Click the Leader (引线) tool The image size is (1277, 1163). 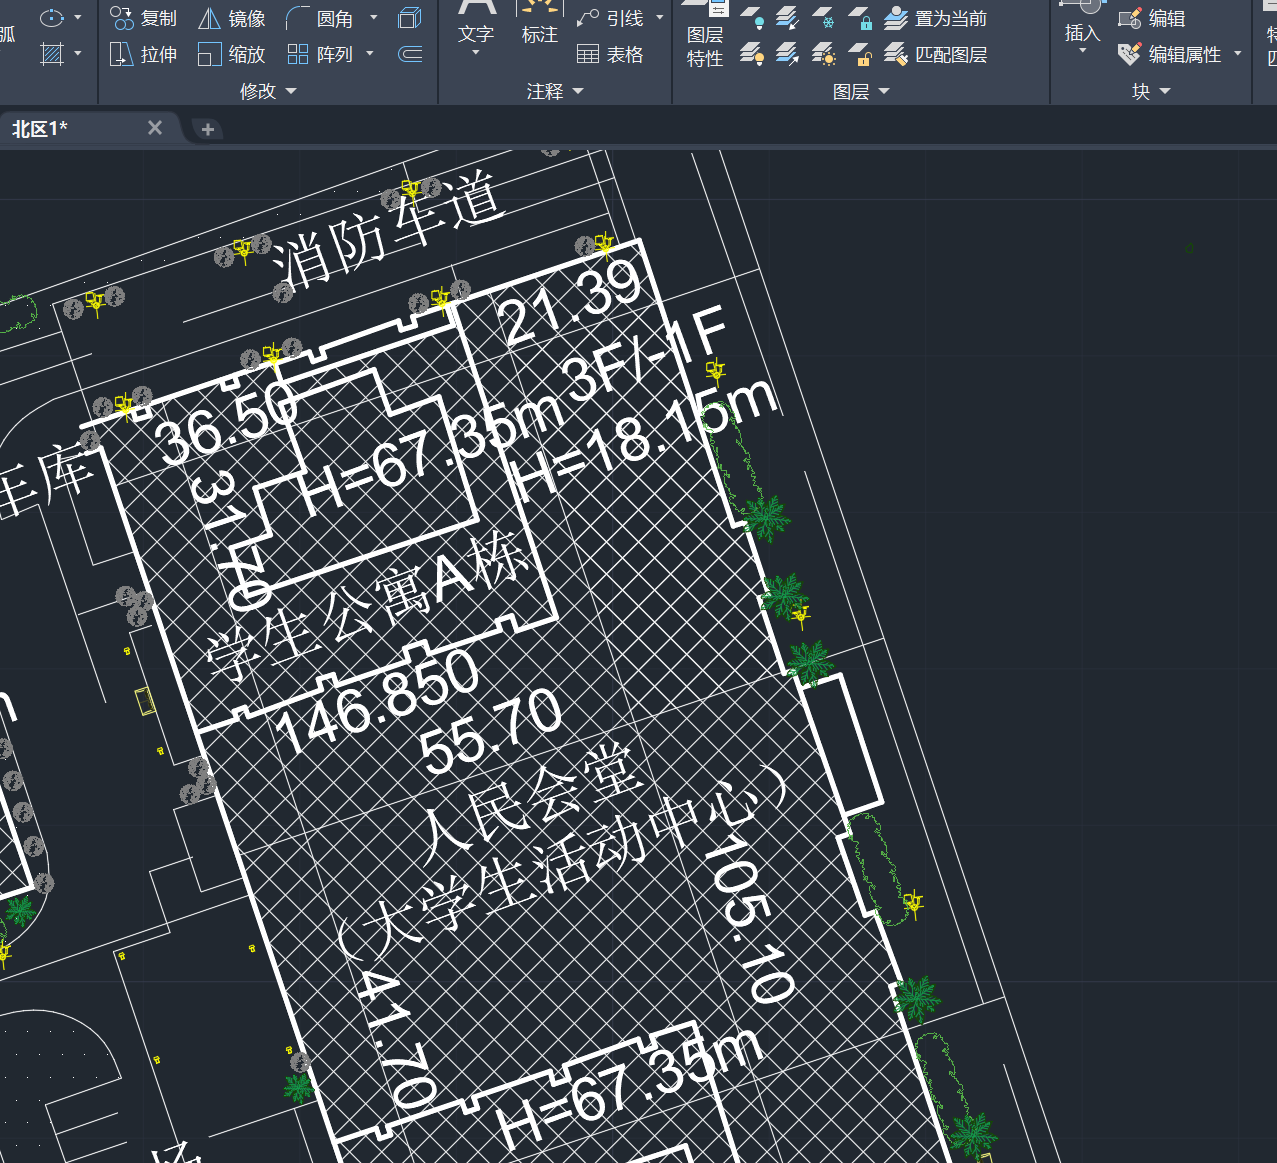tap(611, 18)
